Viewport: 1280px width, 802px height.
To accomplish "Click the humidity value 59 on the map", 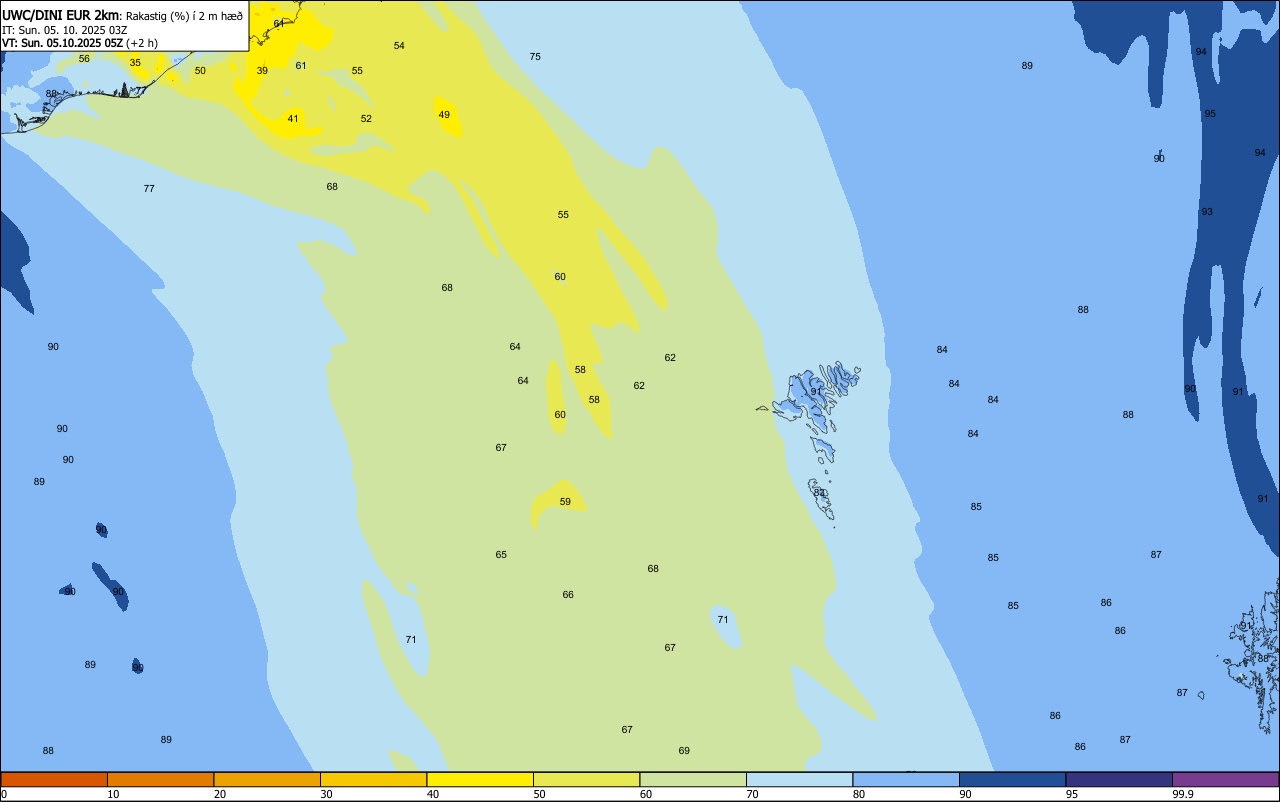I will (x=565, y=502).
